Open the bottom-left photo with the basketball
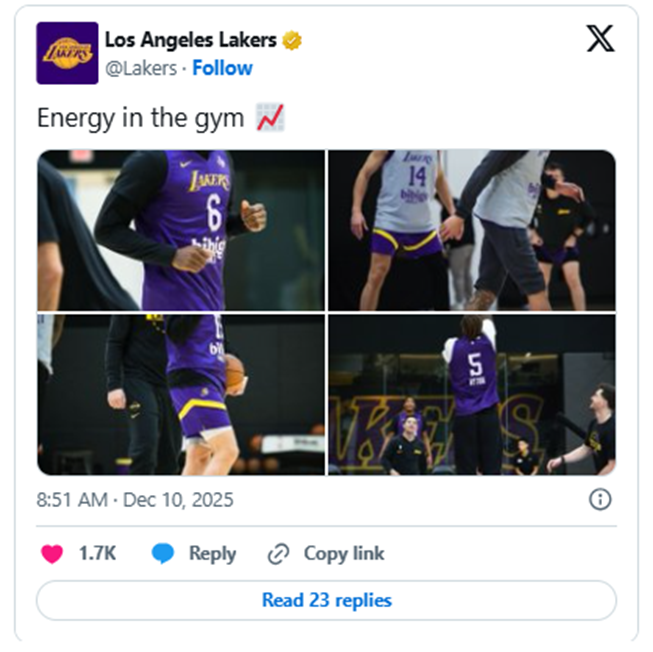Image resolution: width=653 pixels, height=652 pixels. pos(181,395)
